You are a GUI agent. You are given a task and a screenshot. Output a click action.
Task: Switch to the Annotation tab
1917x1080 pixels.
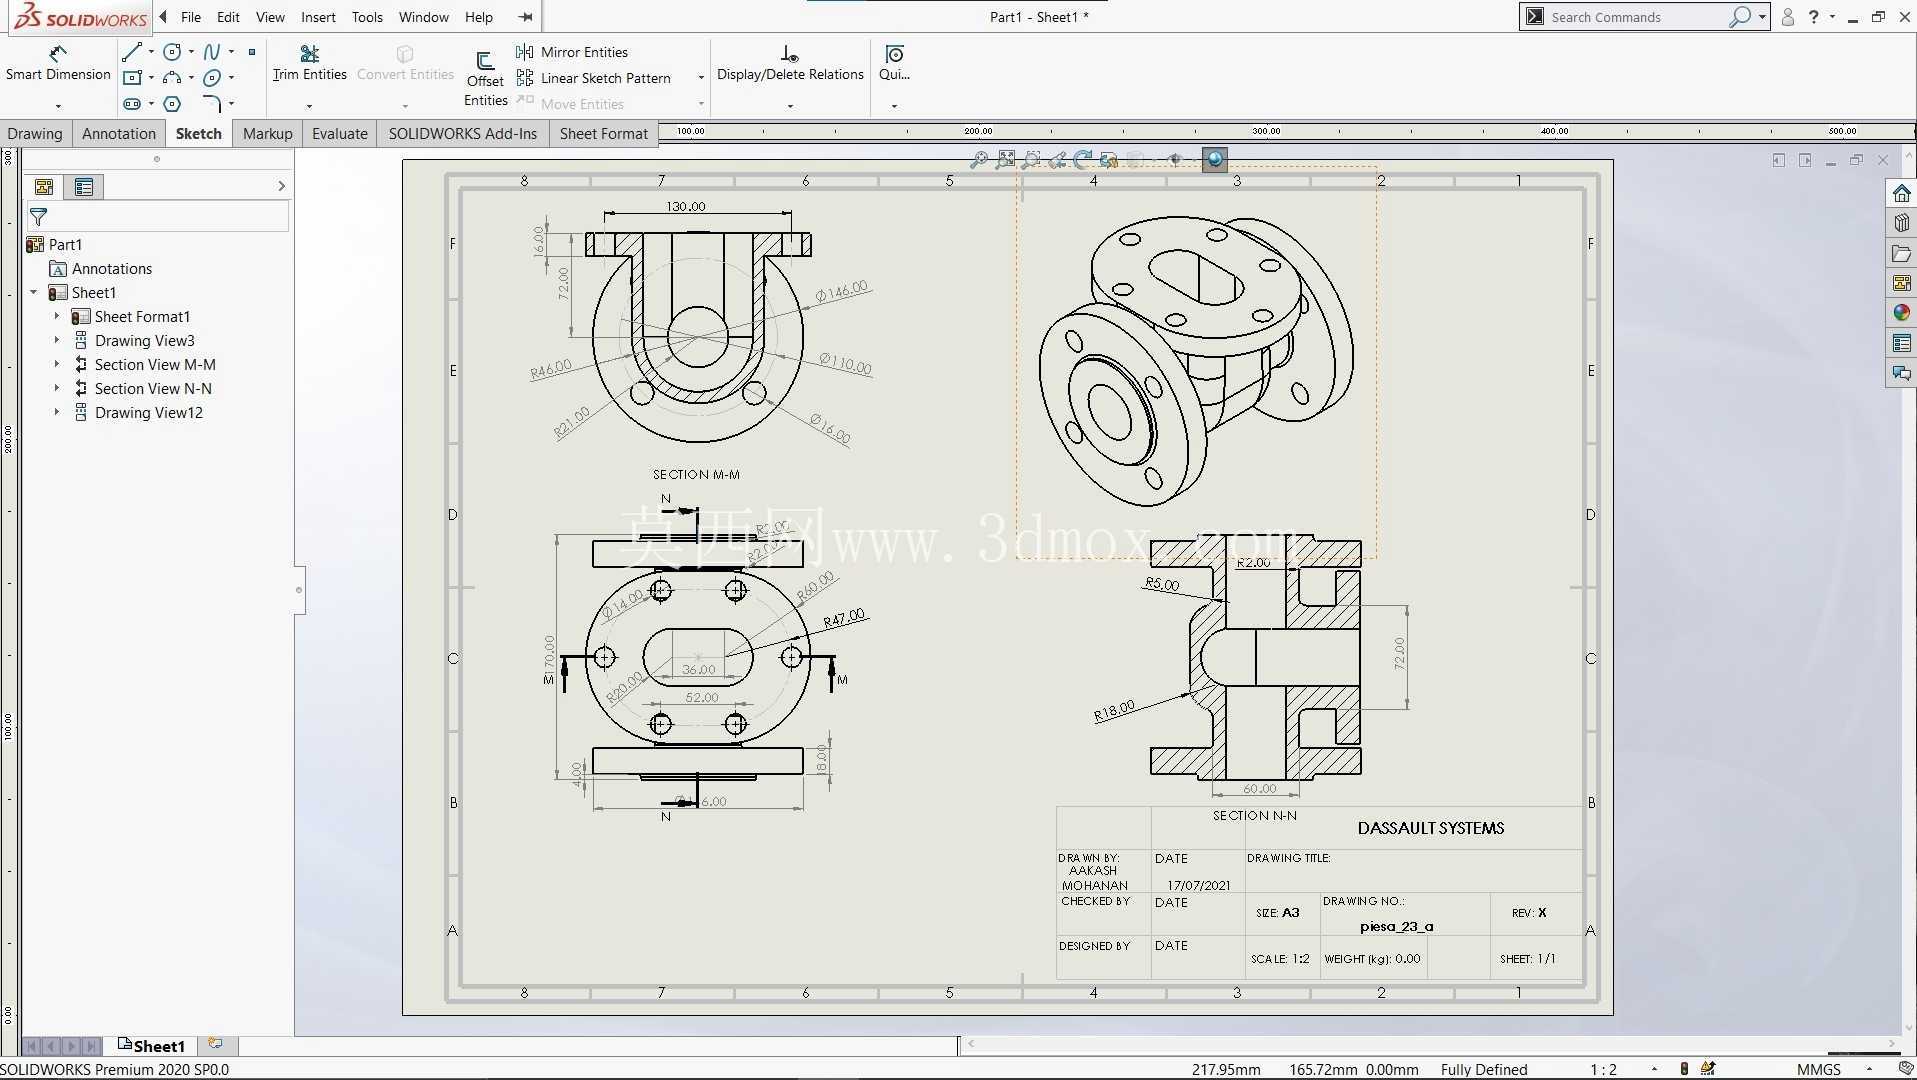(x=119, y=133)
